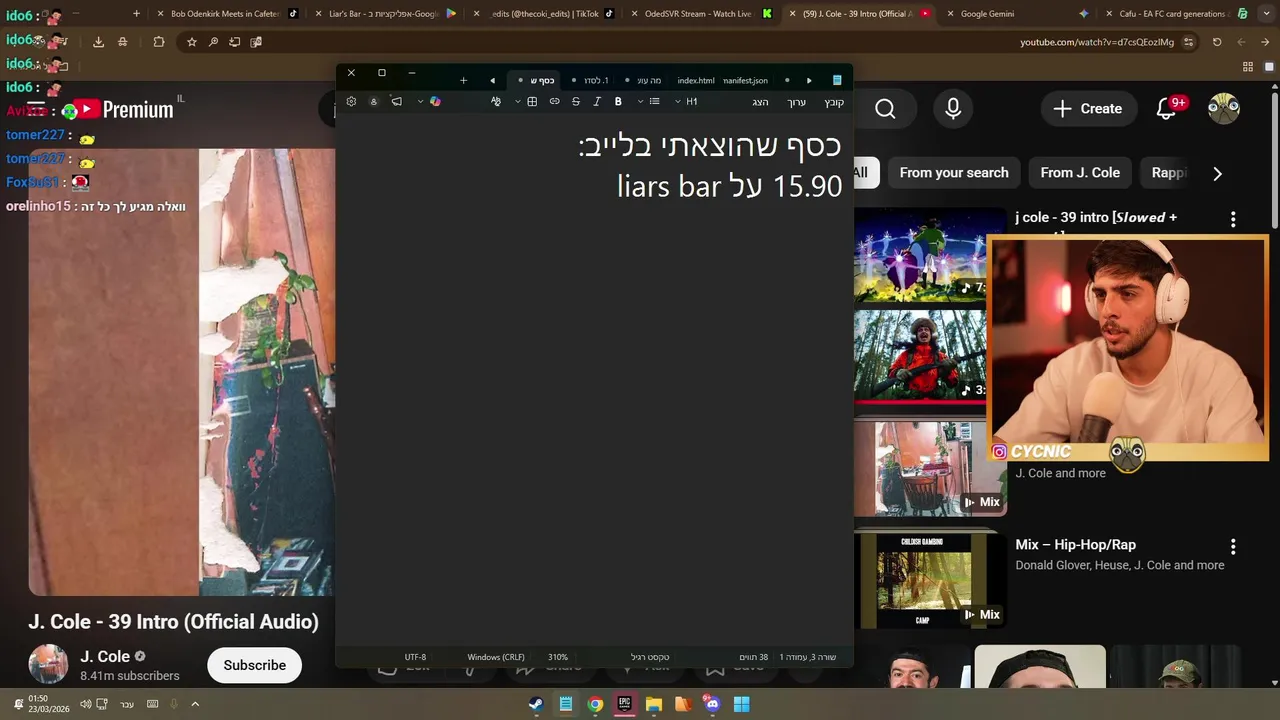Open the Mix – Hip-Hop/Rap title link
Screen dimensions: 1280x720
1075,545
